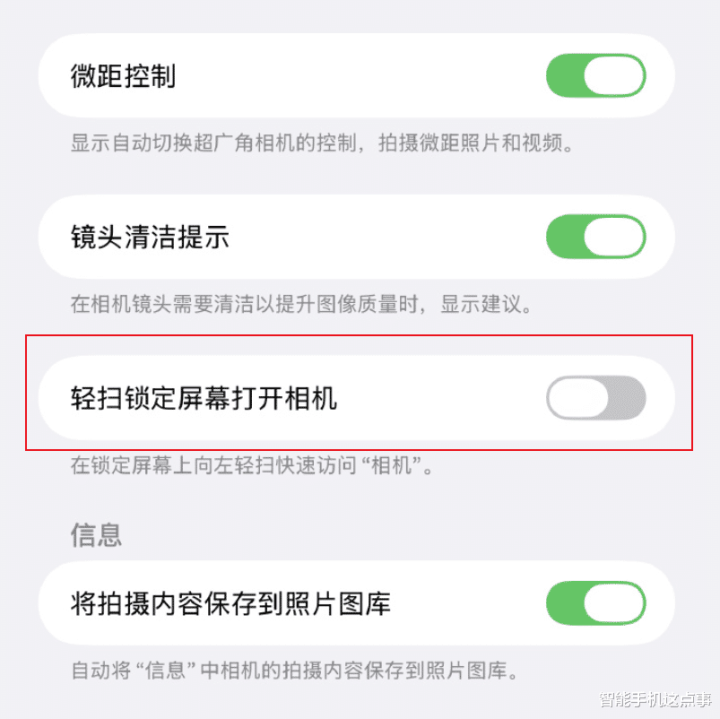Image resolution: width=720 pixels, height=719 pixels.
Task: Turn off the 微距控制 switch
Action: tap(596, 75)
